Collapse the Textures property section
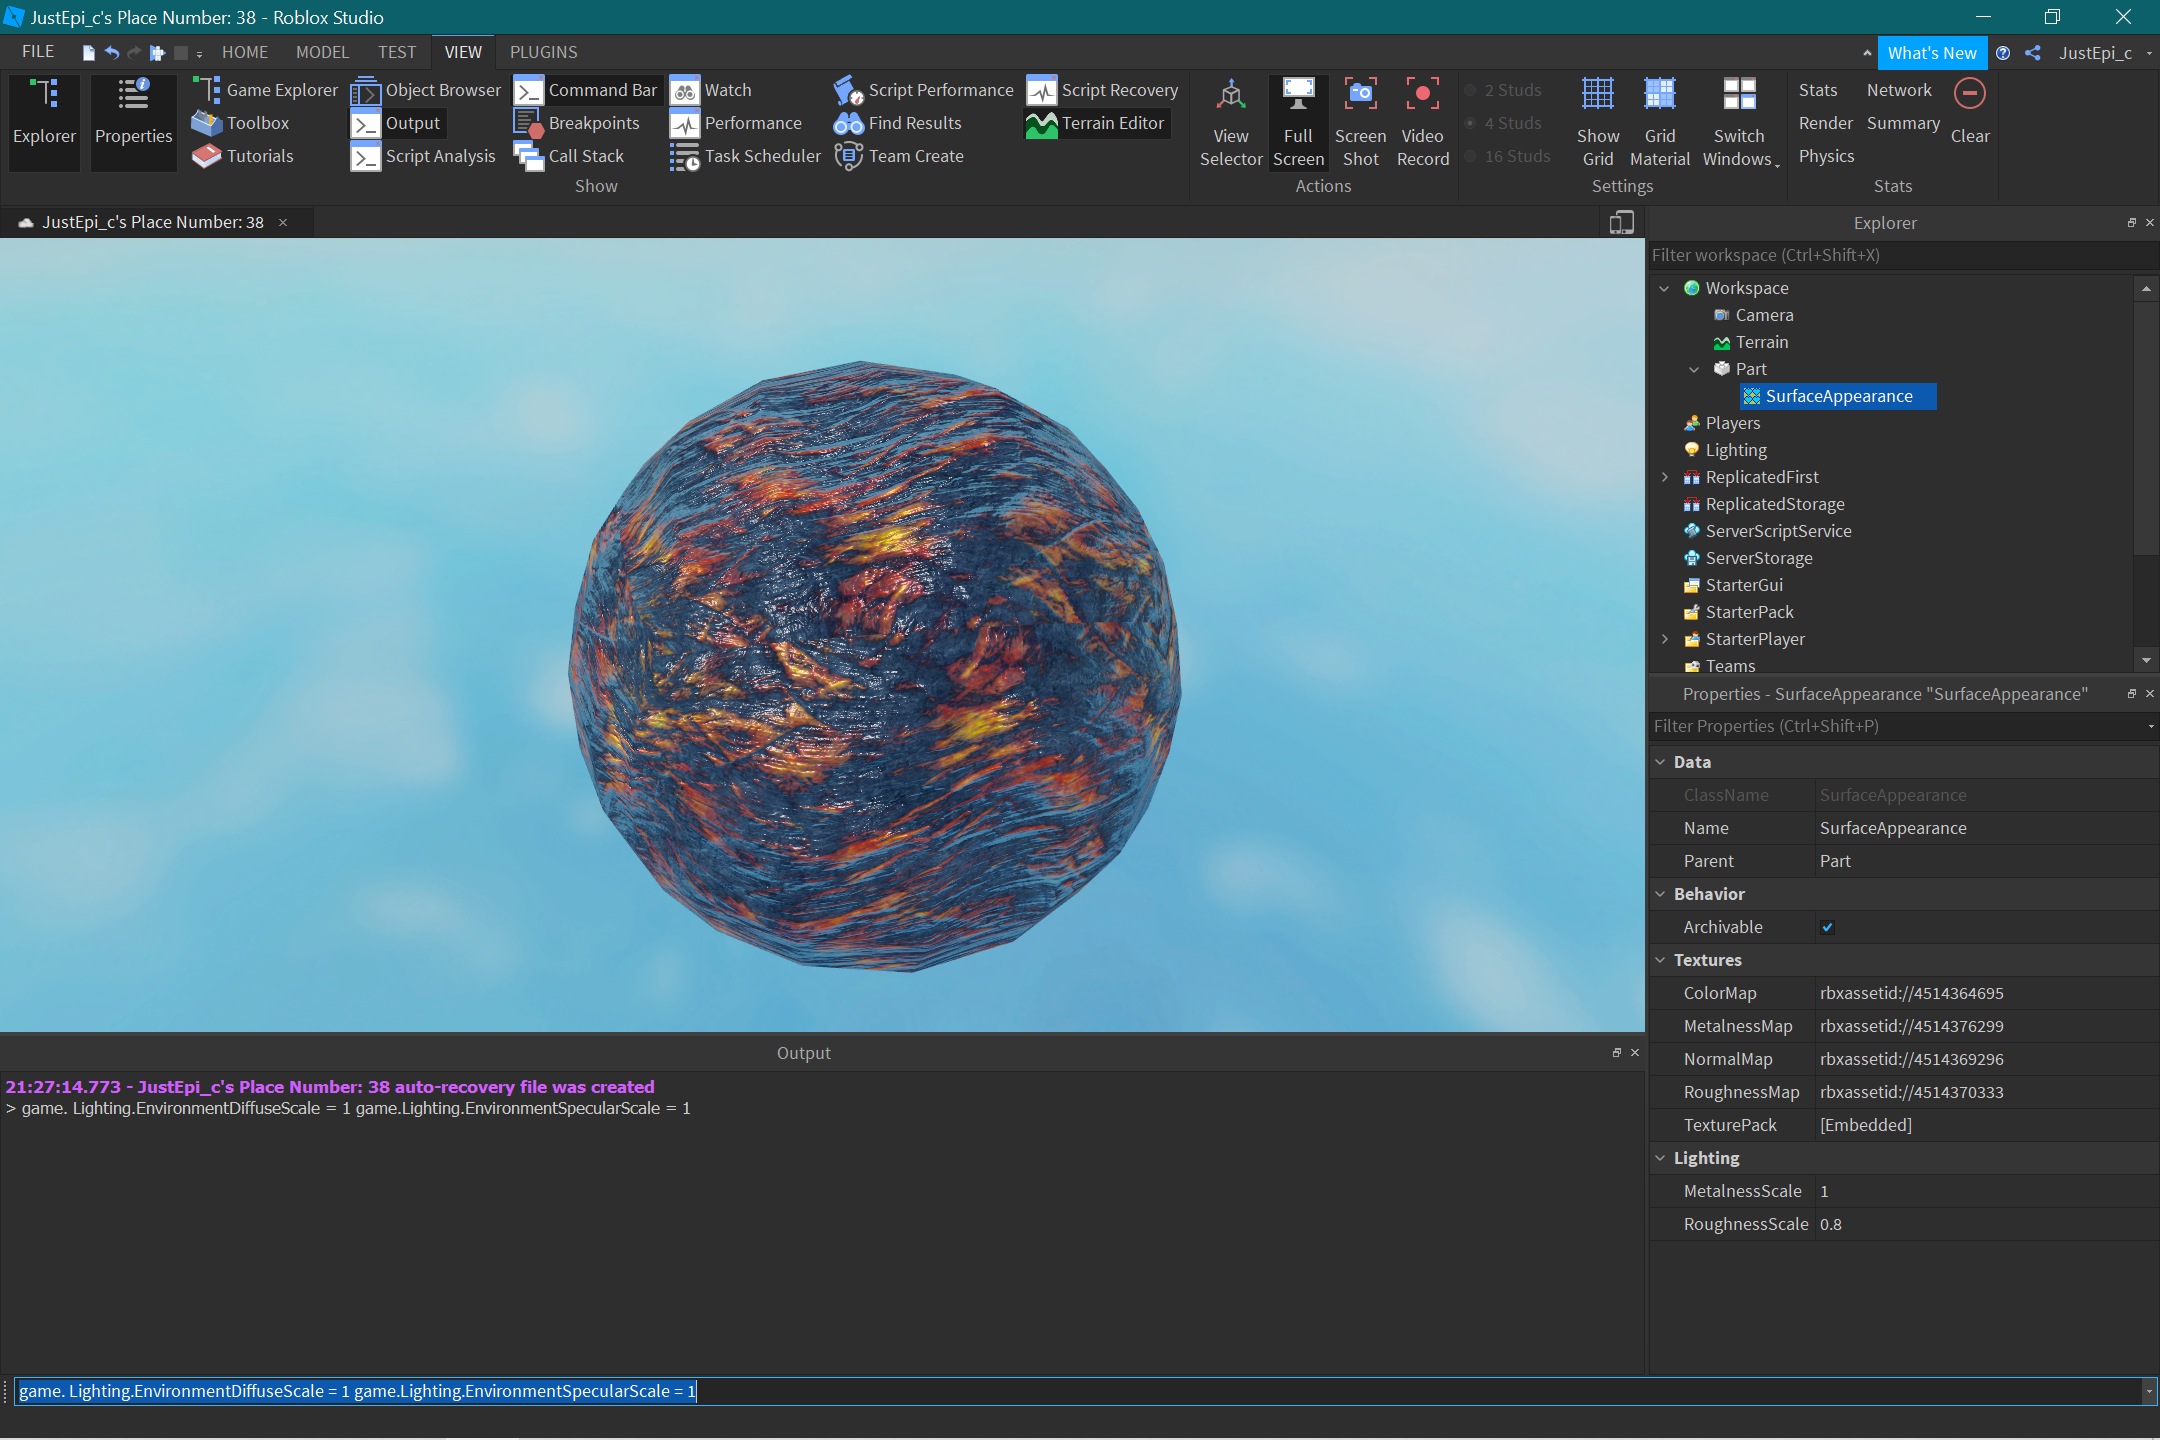The image size is (2160, 1440). 1662,960
